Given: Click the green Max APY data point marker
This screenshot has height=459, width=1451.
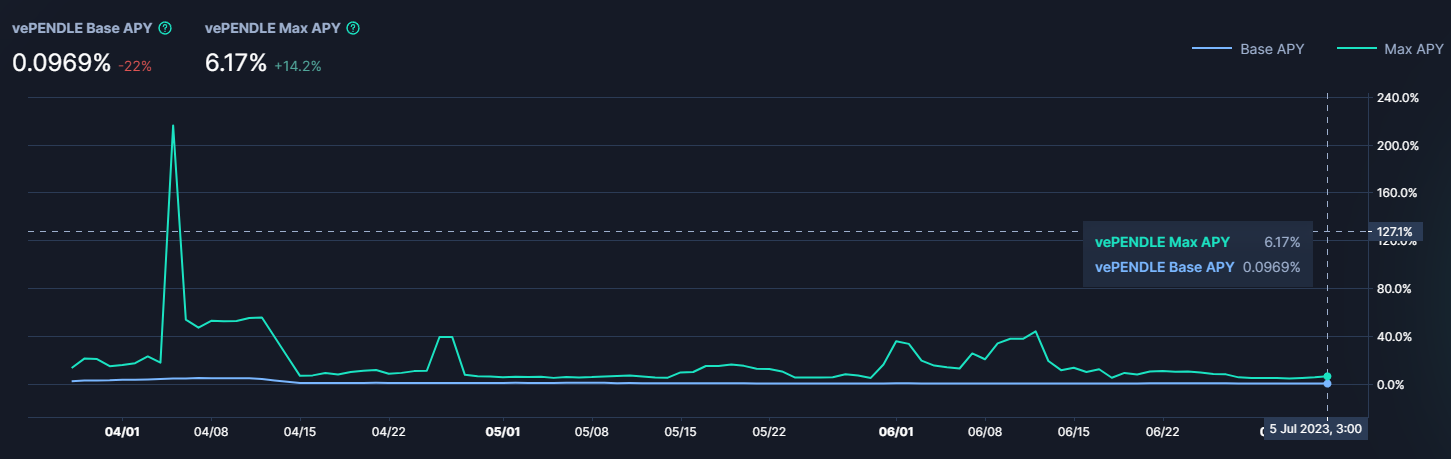Looking at the screenshot, I should (x=1327, y=376).
